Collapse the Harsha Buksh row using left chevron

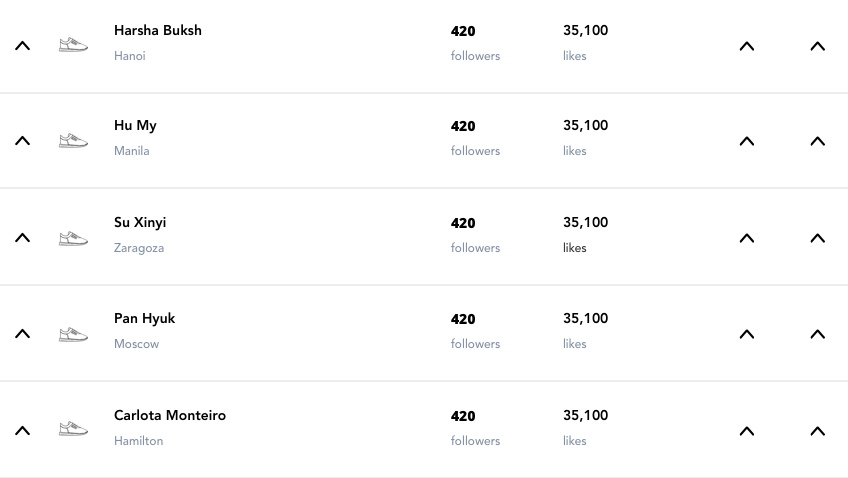(22, 46)
